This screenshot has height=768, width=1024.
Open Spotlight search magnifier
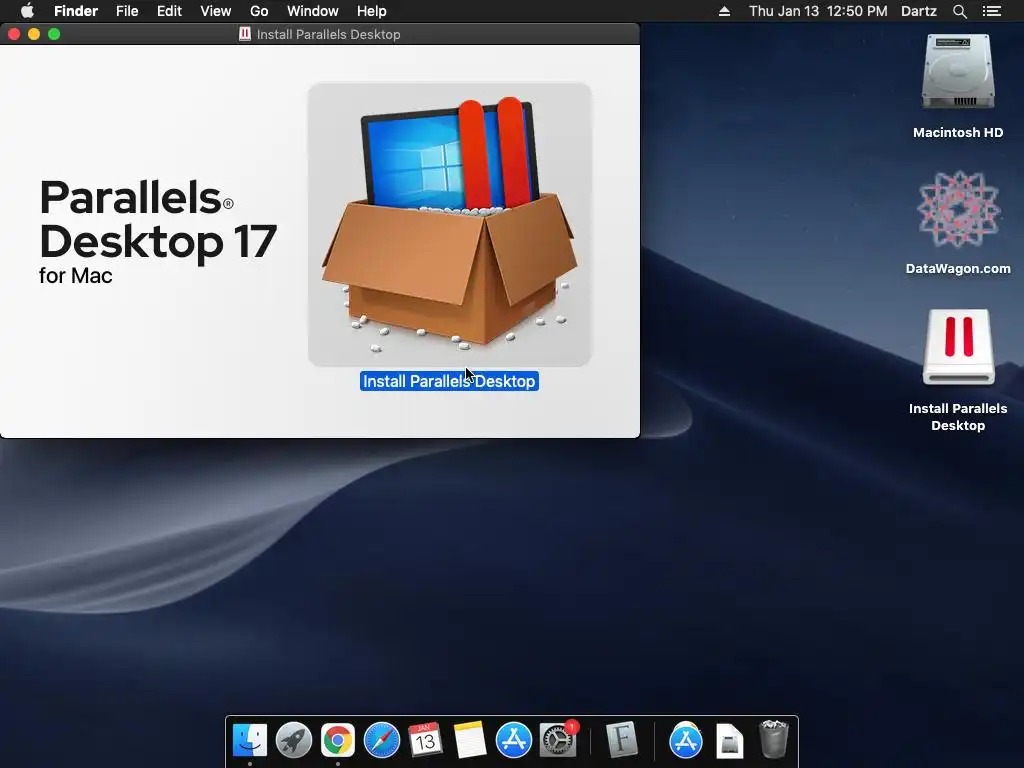(959, 11)
